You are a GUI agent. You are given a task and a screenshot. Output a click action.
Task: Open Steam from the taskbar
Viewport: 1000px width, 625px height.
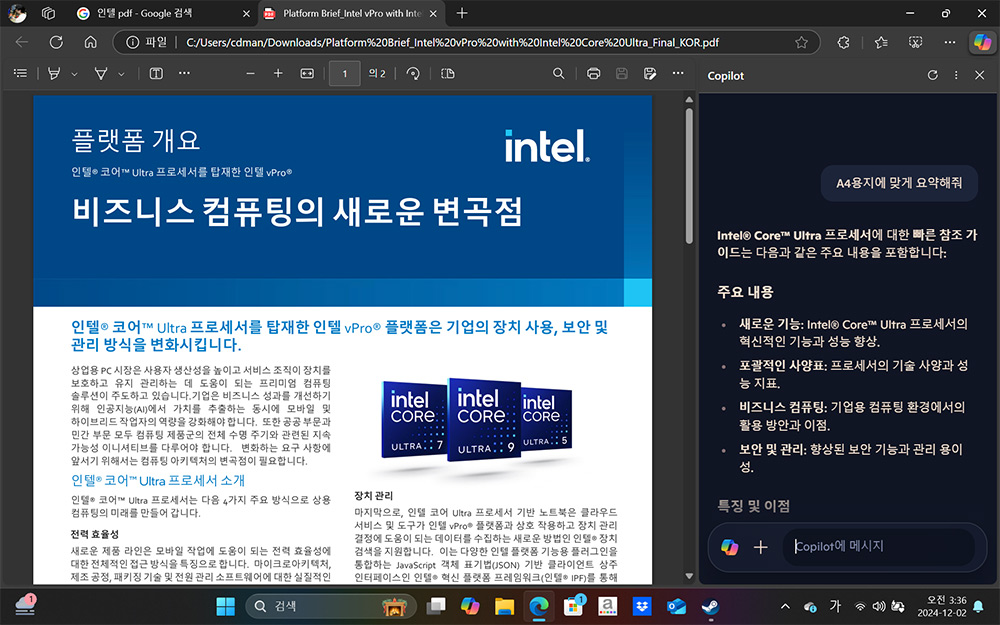(710, 606)
